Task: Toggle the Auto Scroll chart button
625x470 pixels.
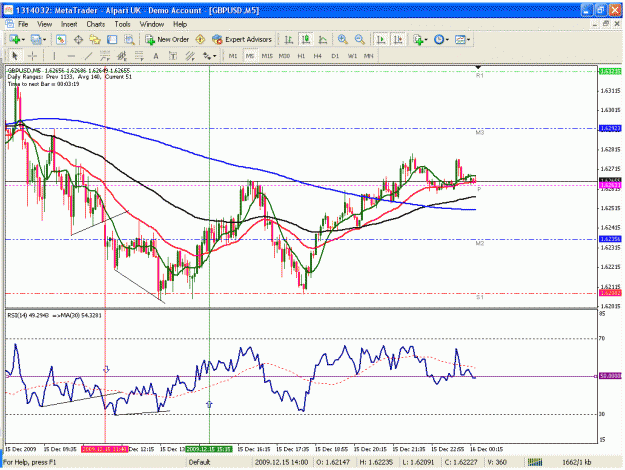Action: pyautogui.click(x=381, y=39)
